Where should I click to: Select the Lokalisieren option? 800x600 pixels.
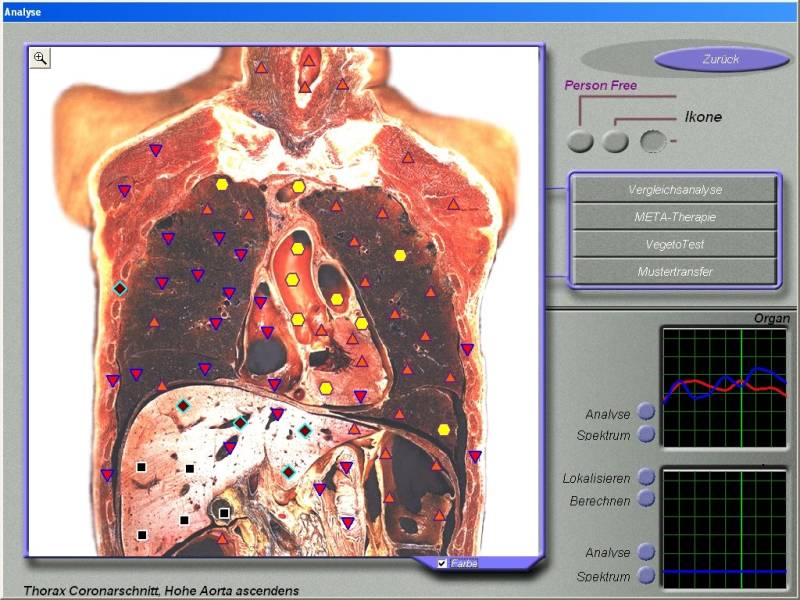click(x=646, y=477)
